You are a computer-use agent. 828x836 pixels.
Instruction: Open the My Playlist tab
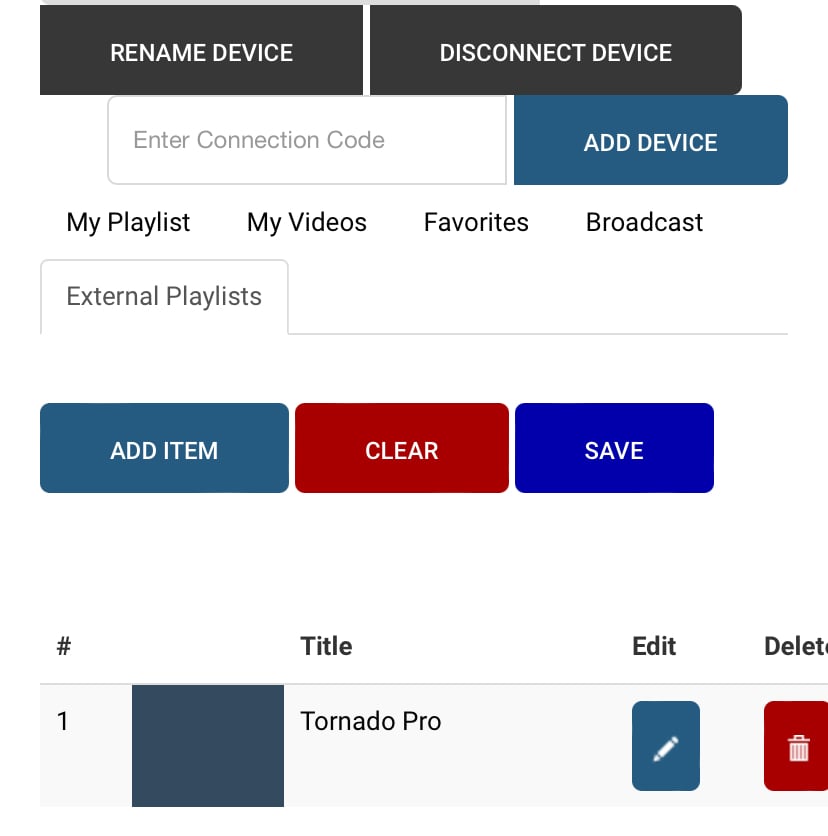pos(128,222)
